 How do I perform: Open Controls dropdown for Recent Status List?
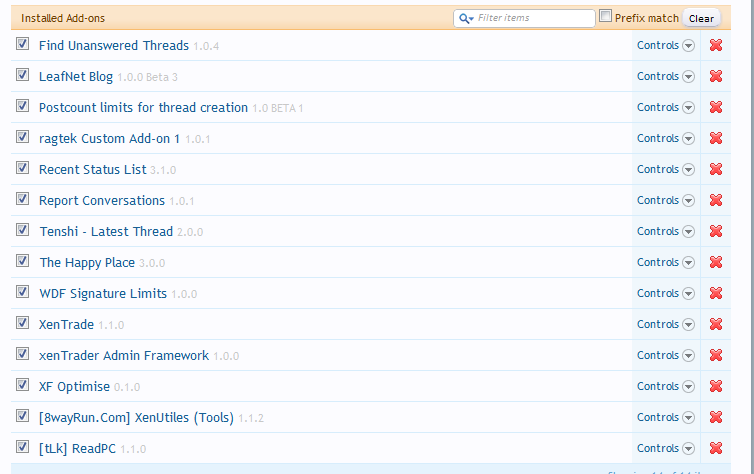pyautogui.click(x=666, y=169)
